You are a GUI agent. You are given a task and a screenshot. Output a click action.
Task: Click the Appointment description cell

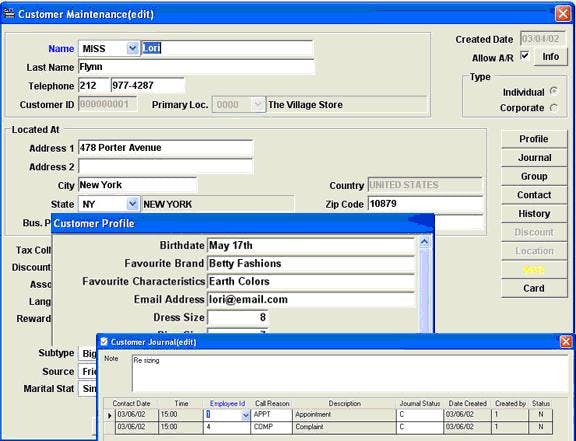click(x=345, y=415)
